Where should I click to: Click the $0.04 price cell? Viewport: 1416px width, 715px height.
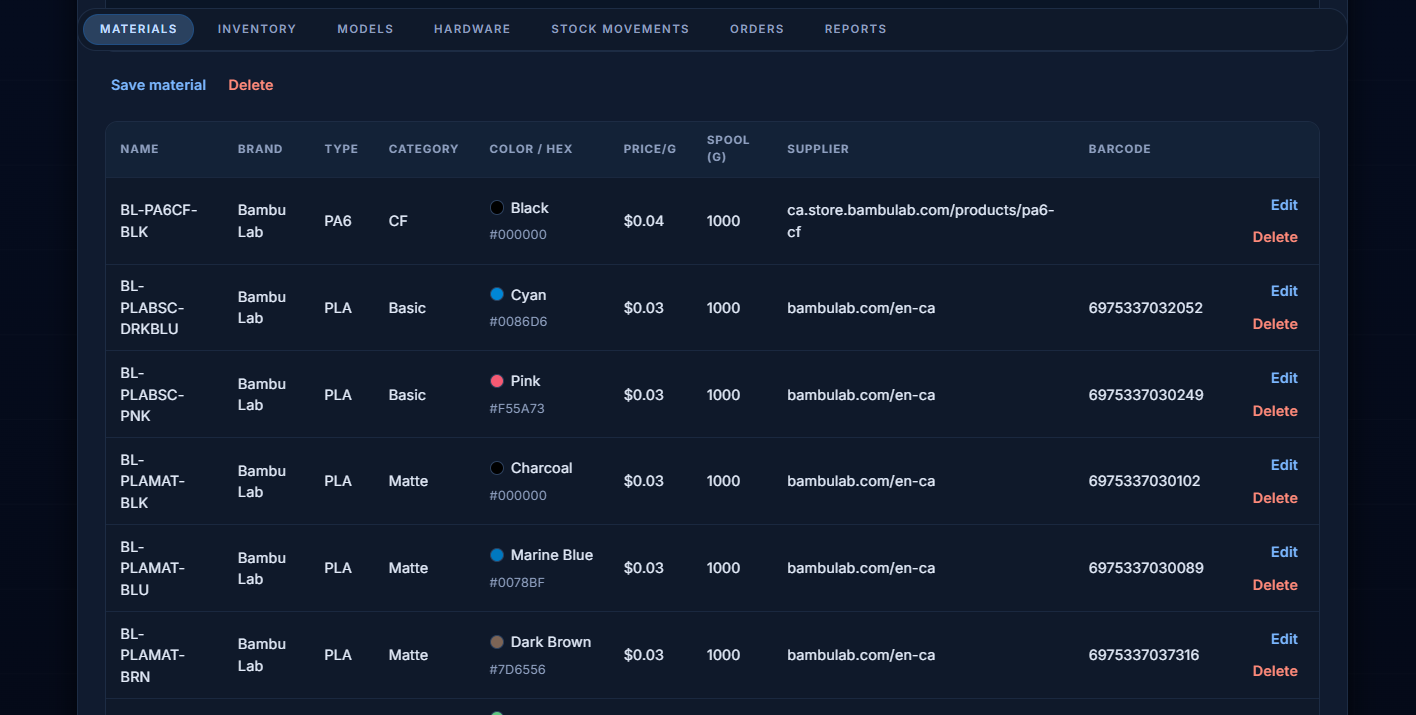(644, 221)
